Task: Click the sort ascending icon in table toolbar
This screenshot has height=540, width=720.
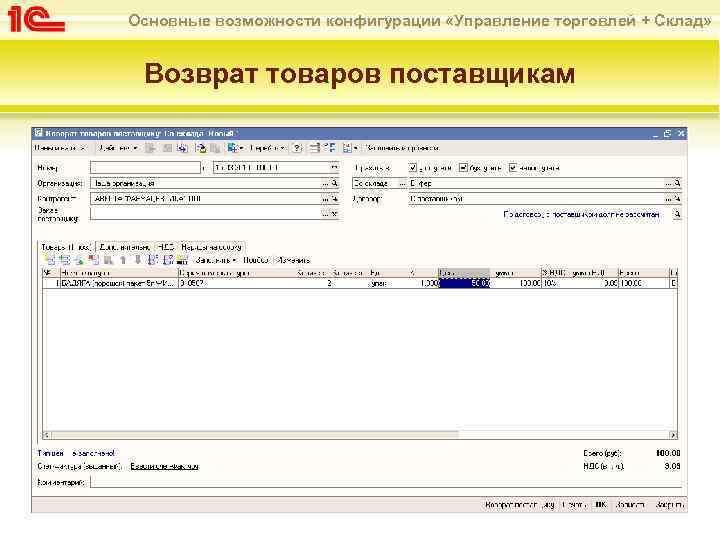Action: (153, 260)
